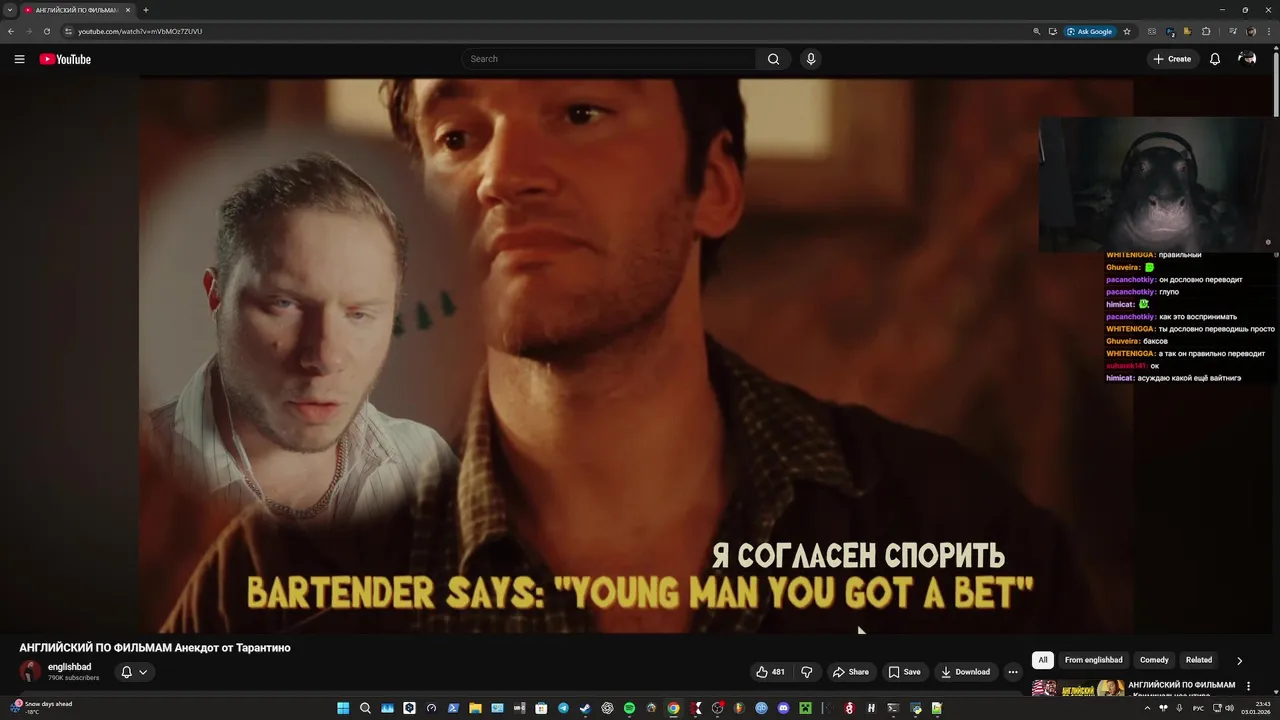Click the YouTube search magnifier button
The width and height of the screenshot is (1280, 720).
click(x=773, y=59)
